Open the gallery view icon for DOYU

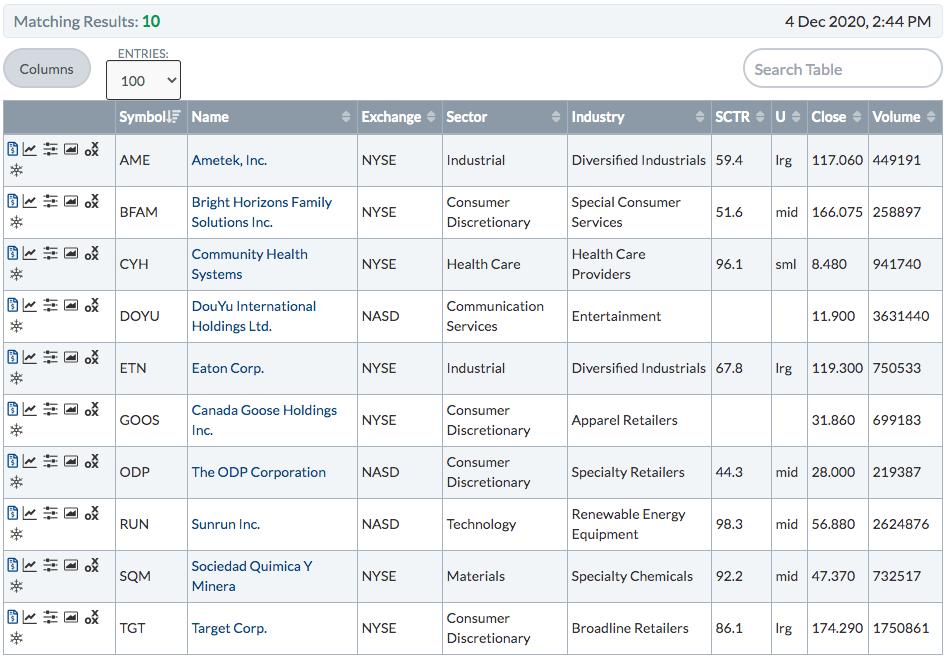[71, 305]
